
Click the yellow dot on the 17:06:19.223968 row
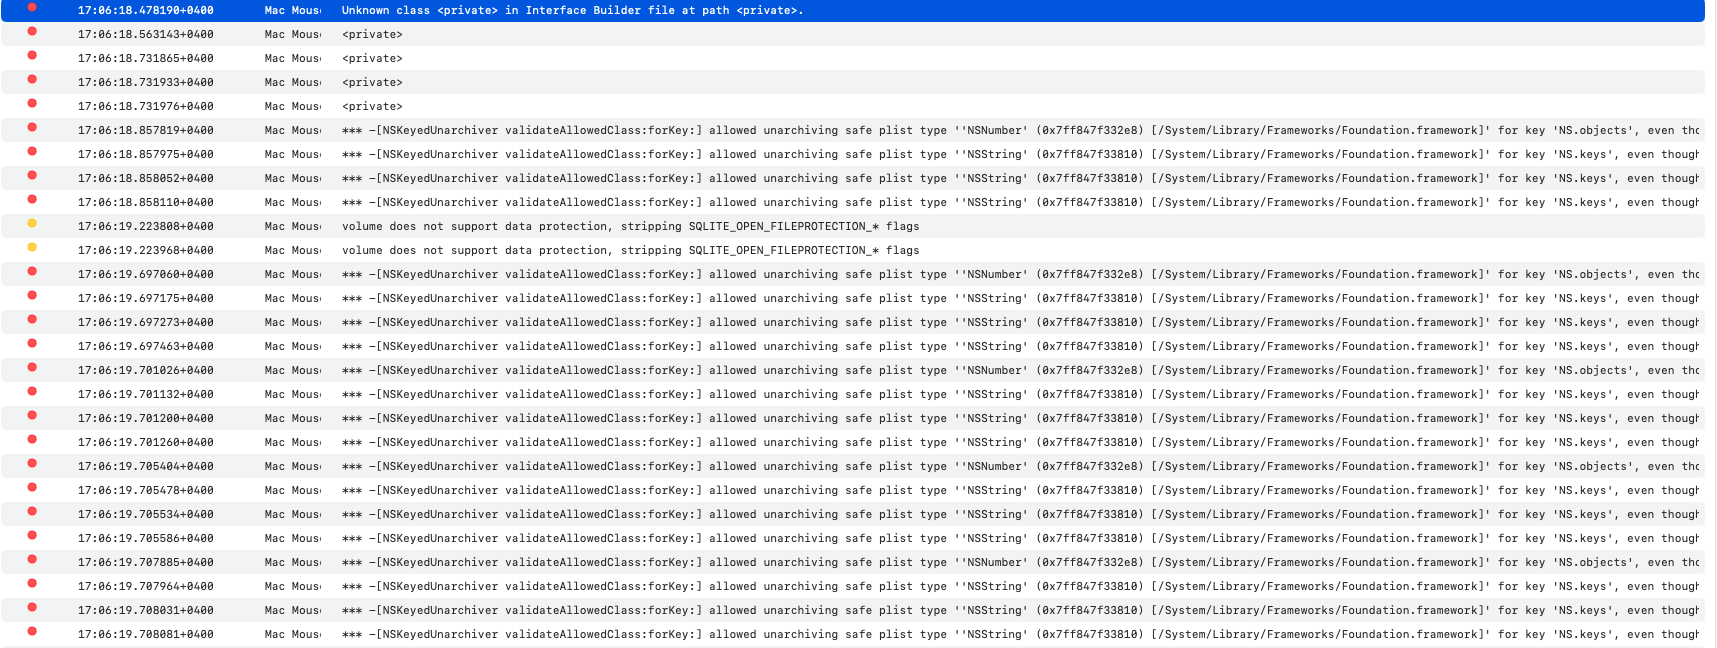[32, 247]
